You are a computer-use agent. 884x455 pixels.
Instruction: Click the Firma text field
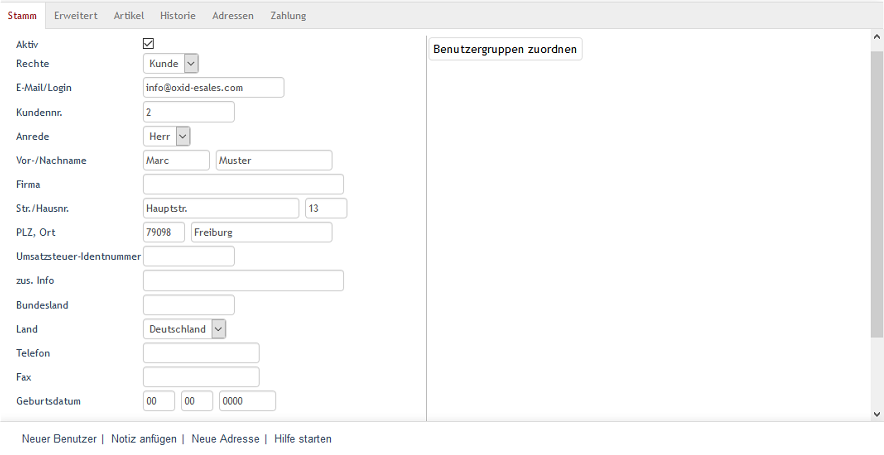pyautogui.click(x=243, y=184)
